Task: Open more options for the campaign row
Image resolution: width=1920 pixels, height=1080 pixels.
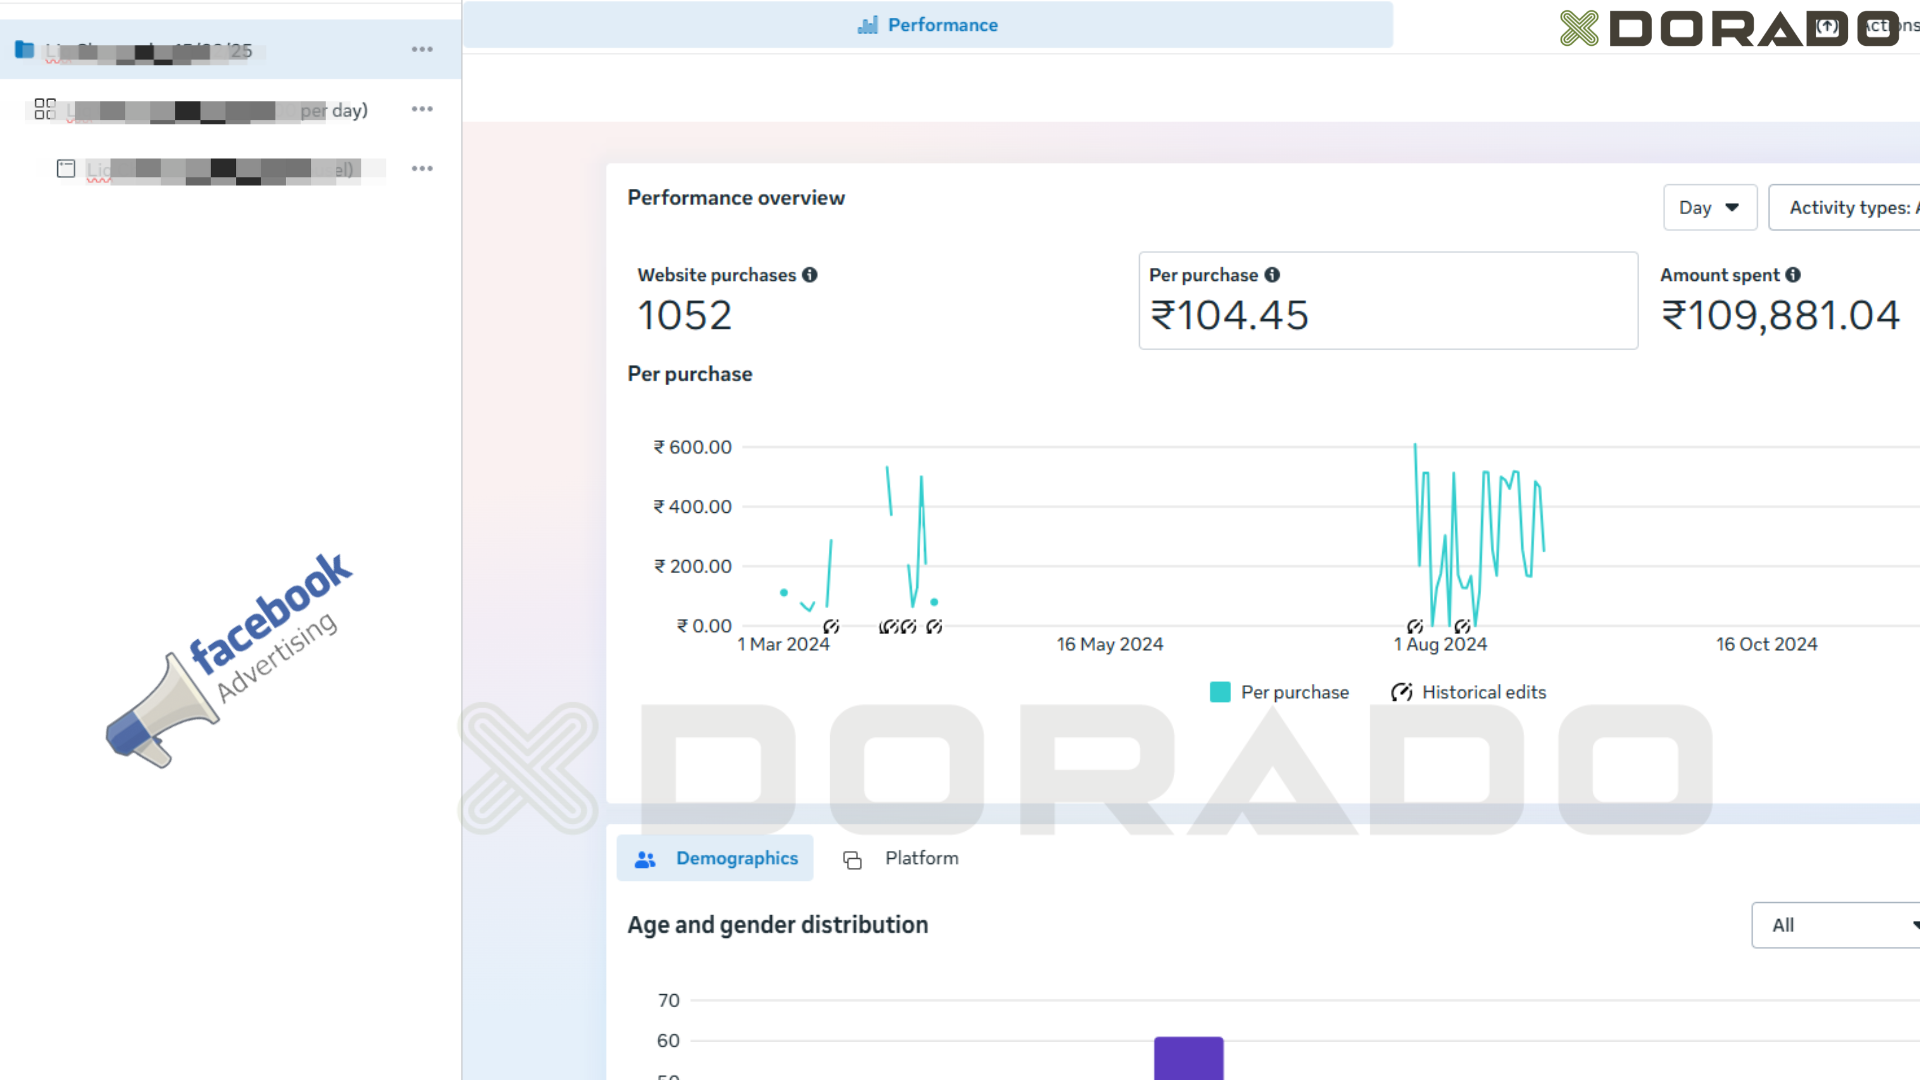Action: point(422,49)
